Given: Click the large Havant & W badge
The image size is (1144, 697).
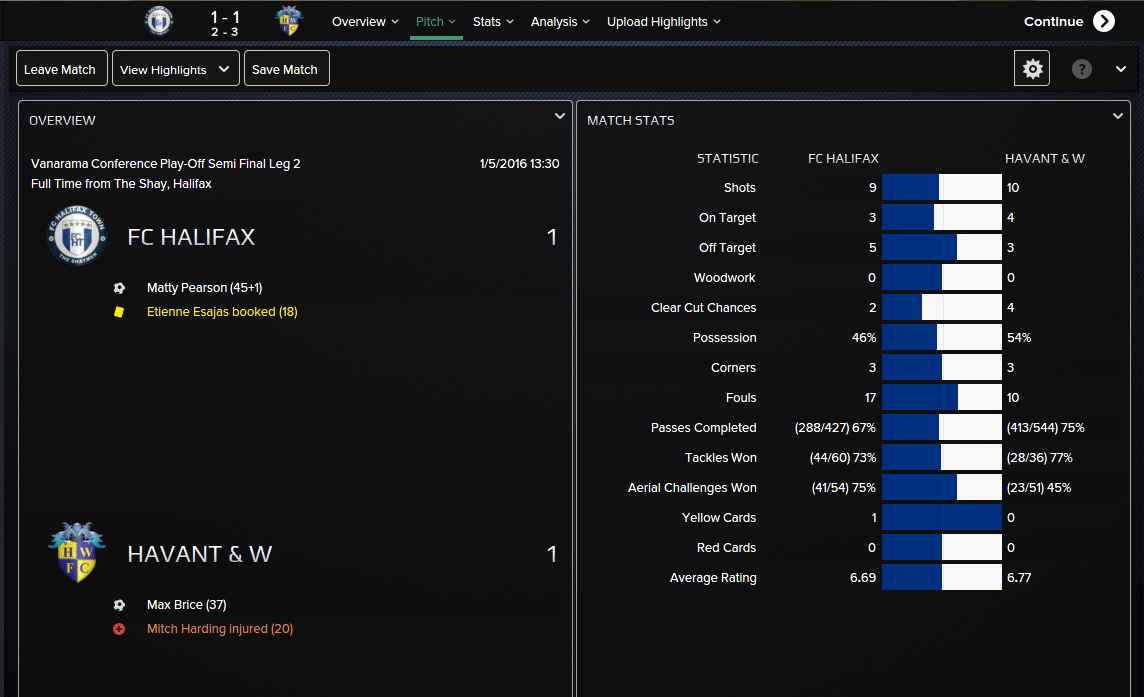Looking at the screenshot, I should 77,552.
